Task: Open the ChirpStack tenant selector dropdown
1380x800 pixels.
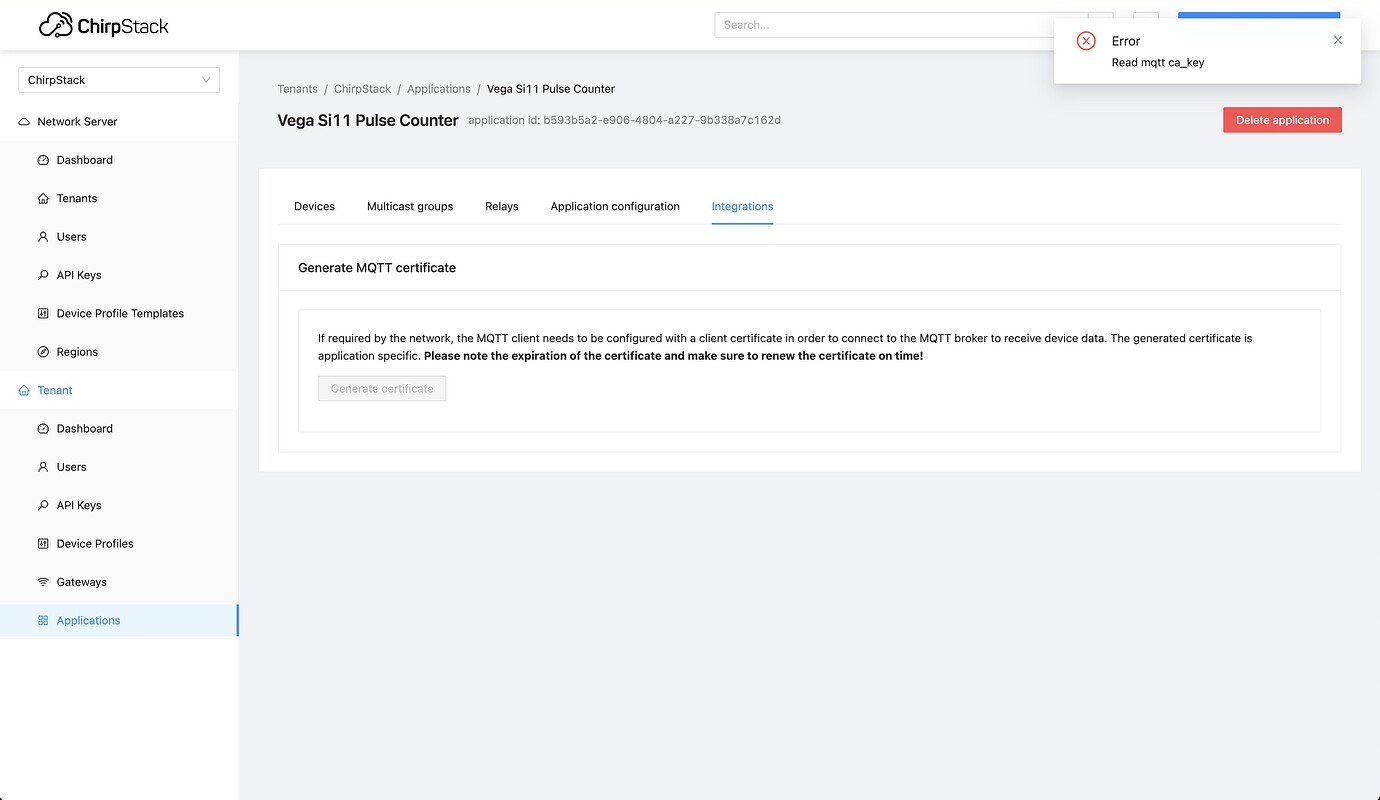Action: coord(118,79)
